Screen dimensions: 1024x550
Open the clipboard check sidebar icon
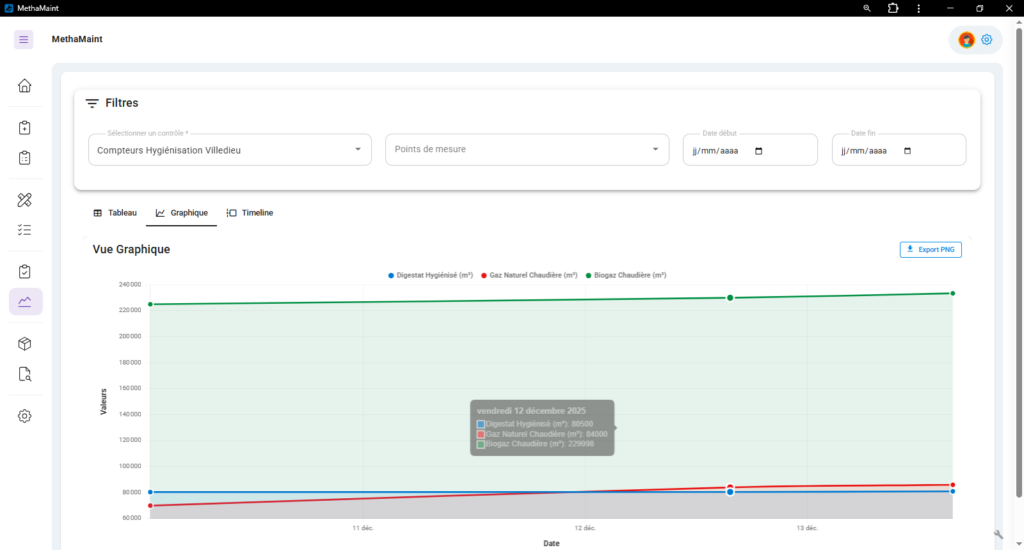pos(25,272)
